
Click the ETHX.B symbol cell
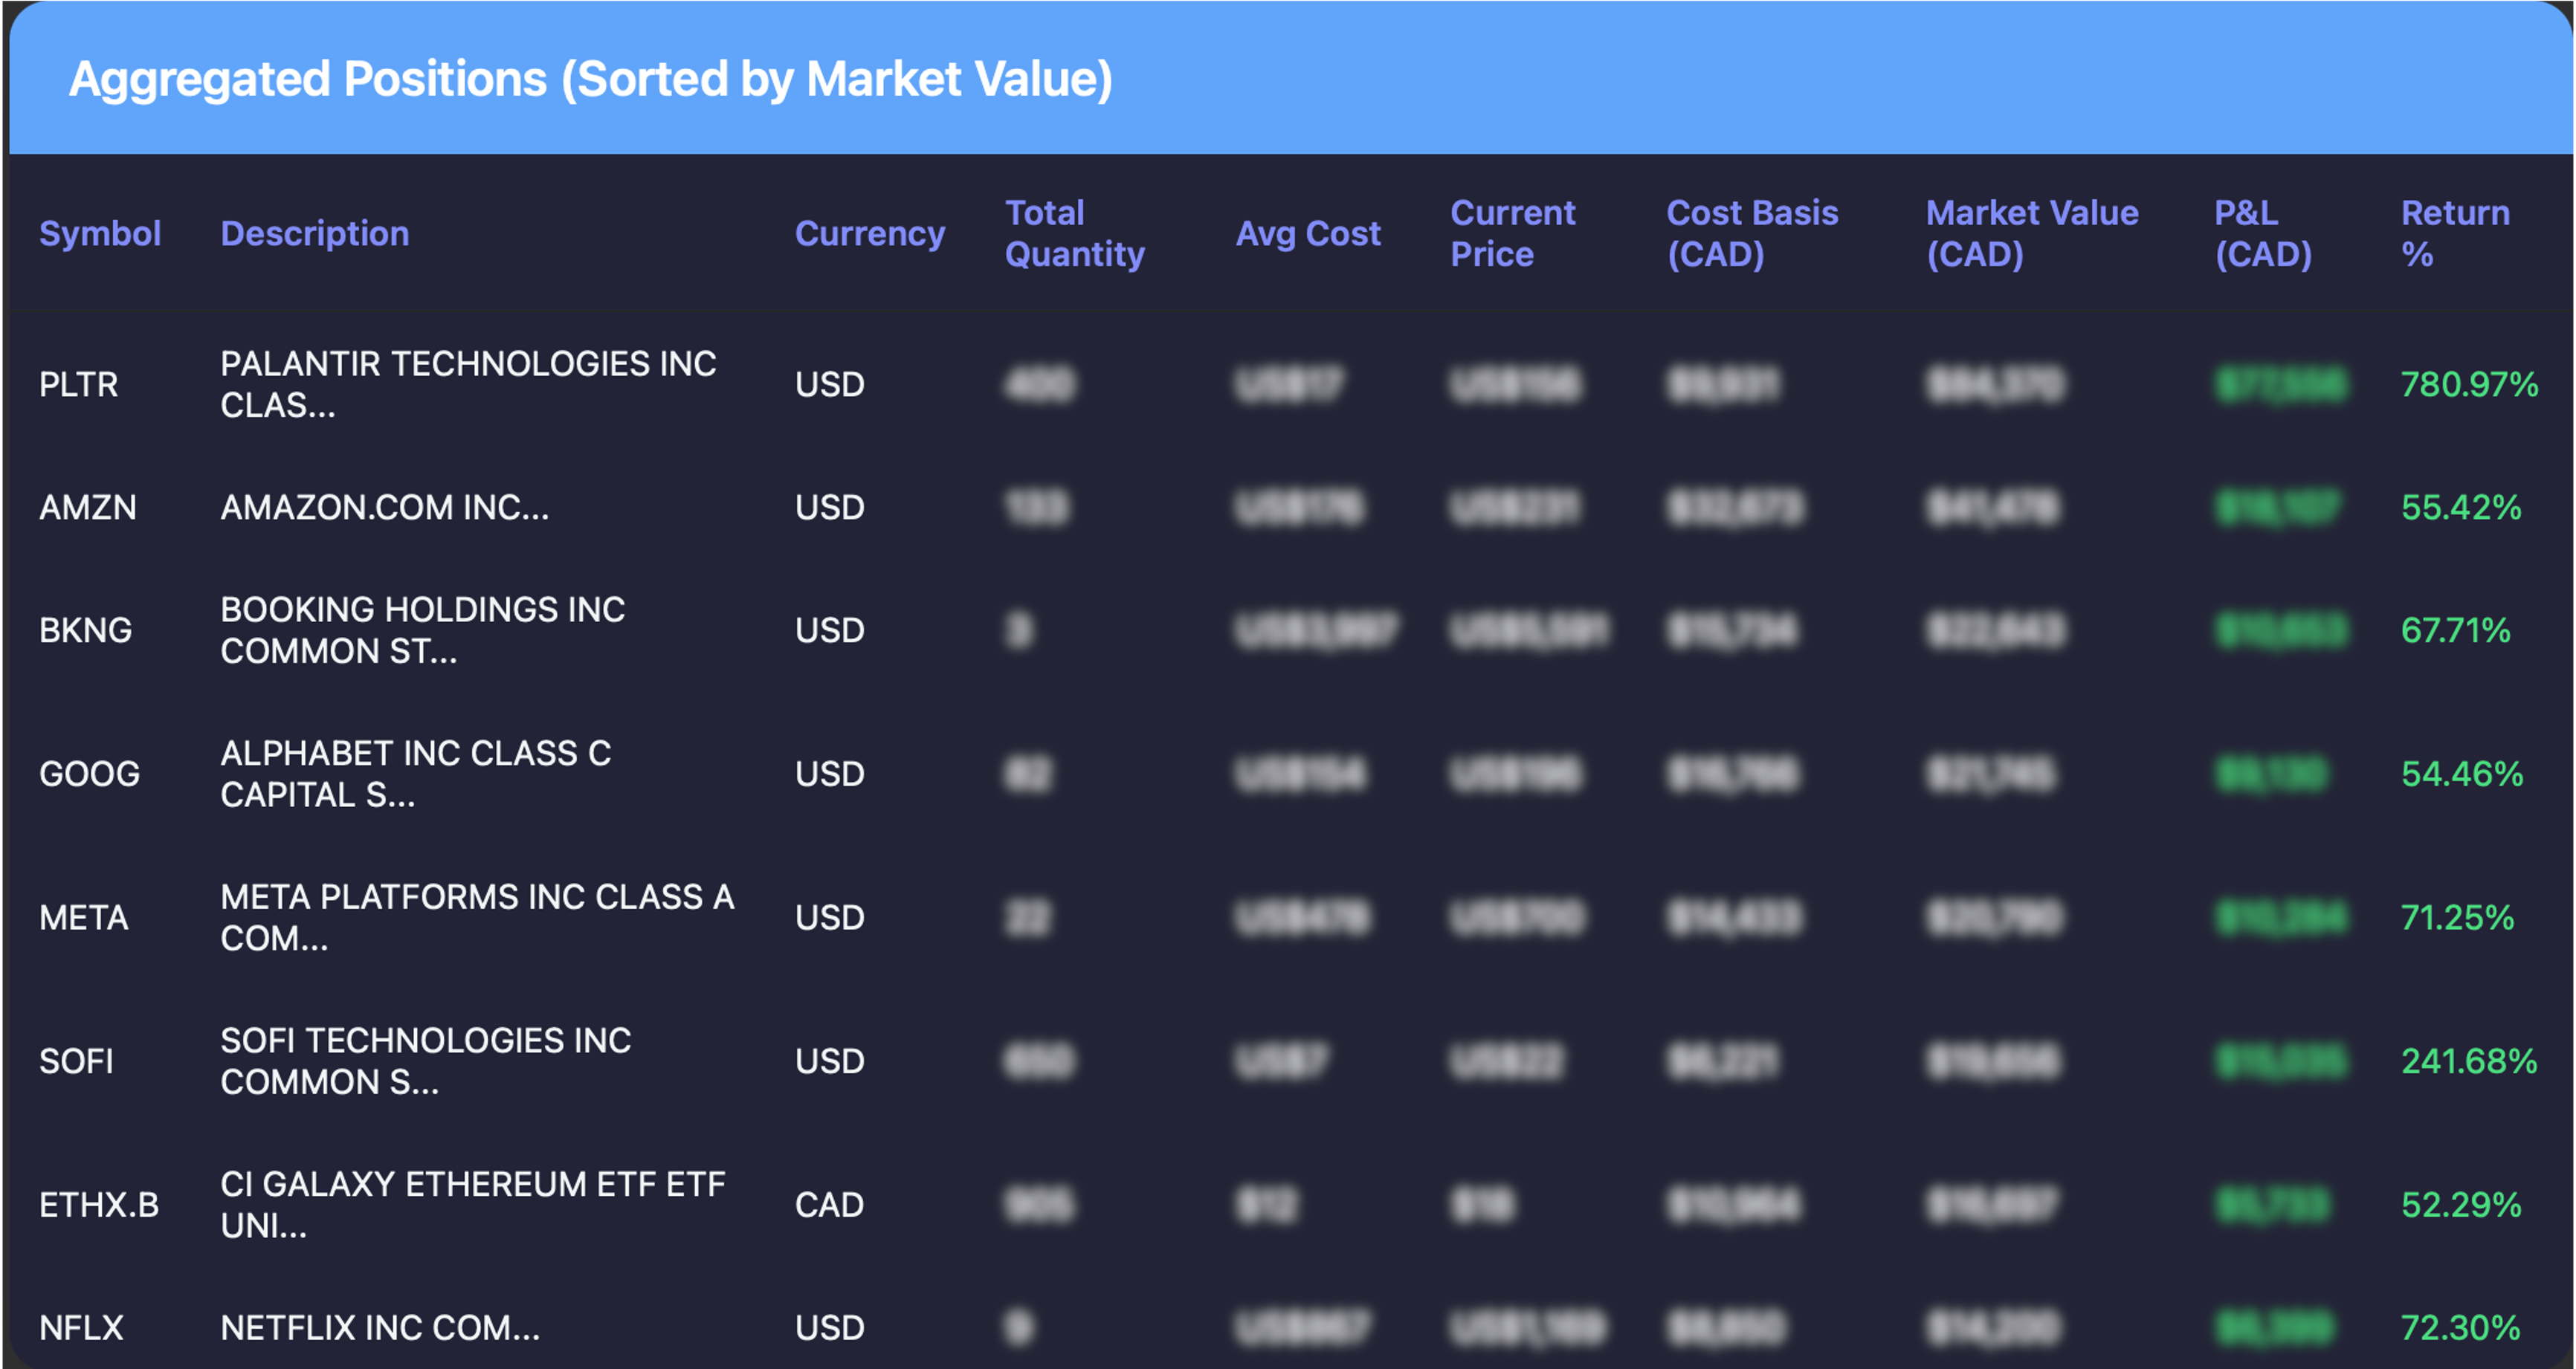[x=98, y=1204]
